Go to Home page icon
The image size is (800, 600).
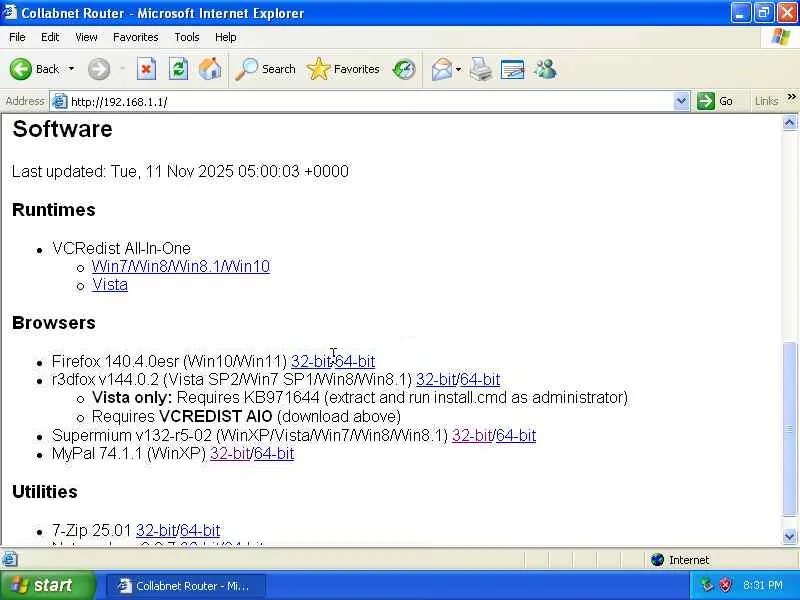pyautogui.click(x=210, y=69)
